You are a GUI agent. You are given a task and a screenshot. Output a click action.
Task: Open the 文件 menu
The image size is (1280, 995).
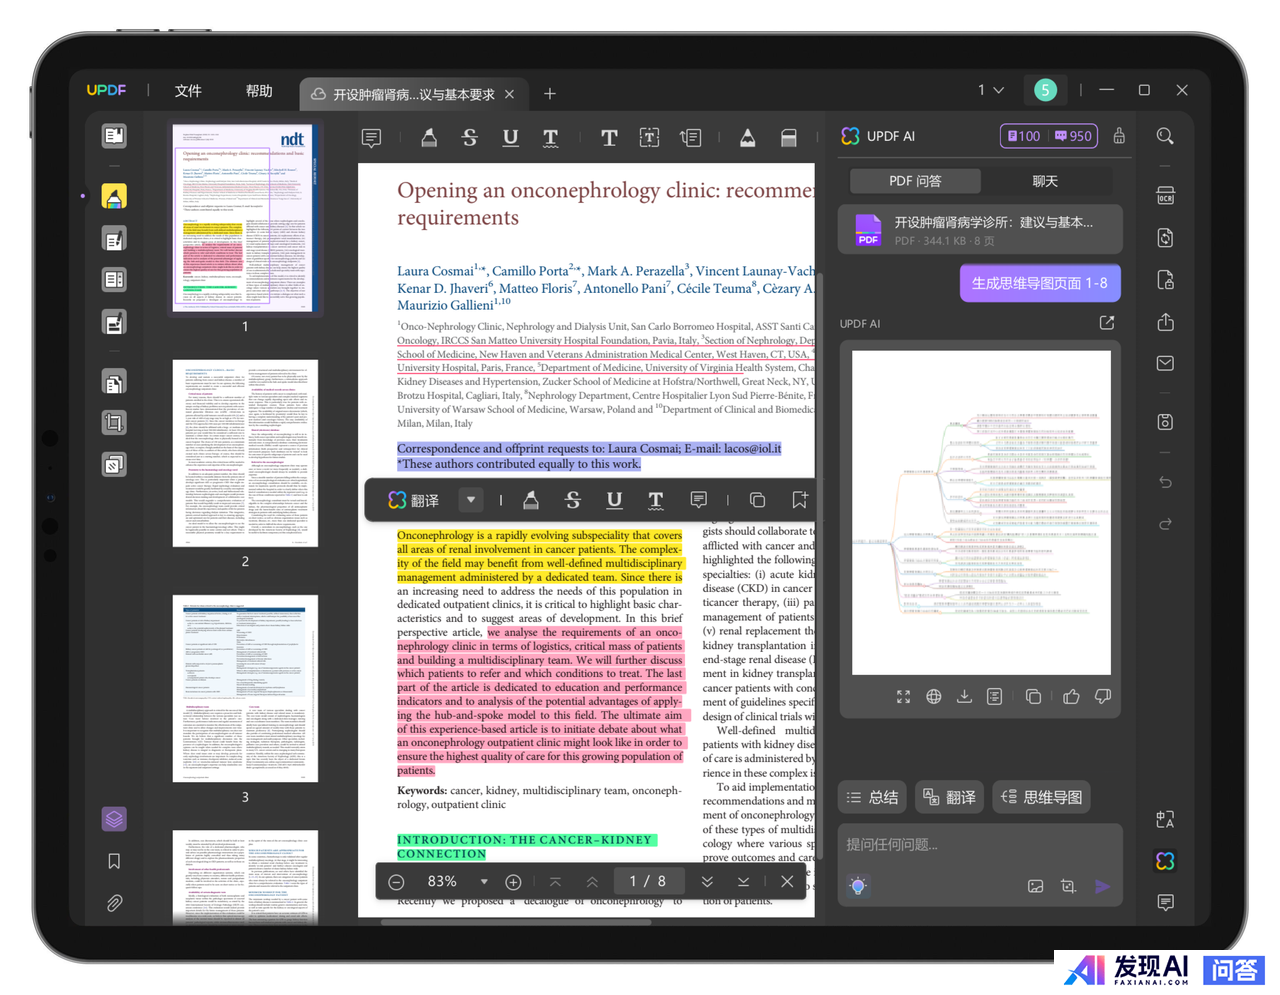coord(188,91)
